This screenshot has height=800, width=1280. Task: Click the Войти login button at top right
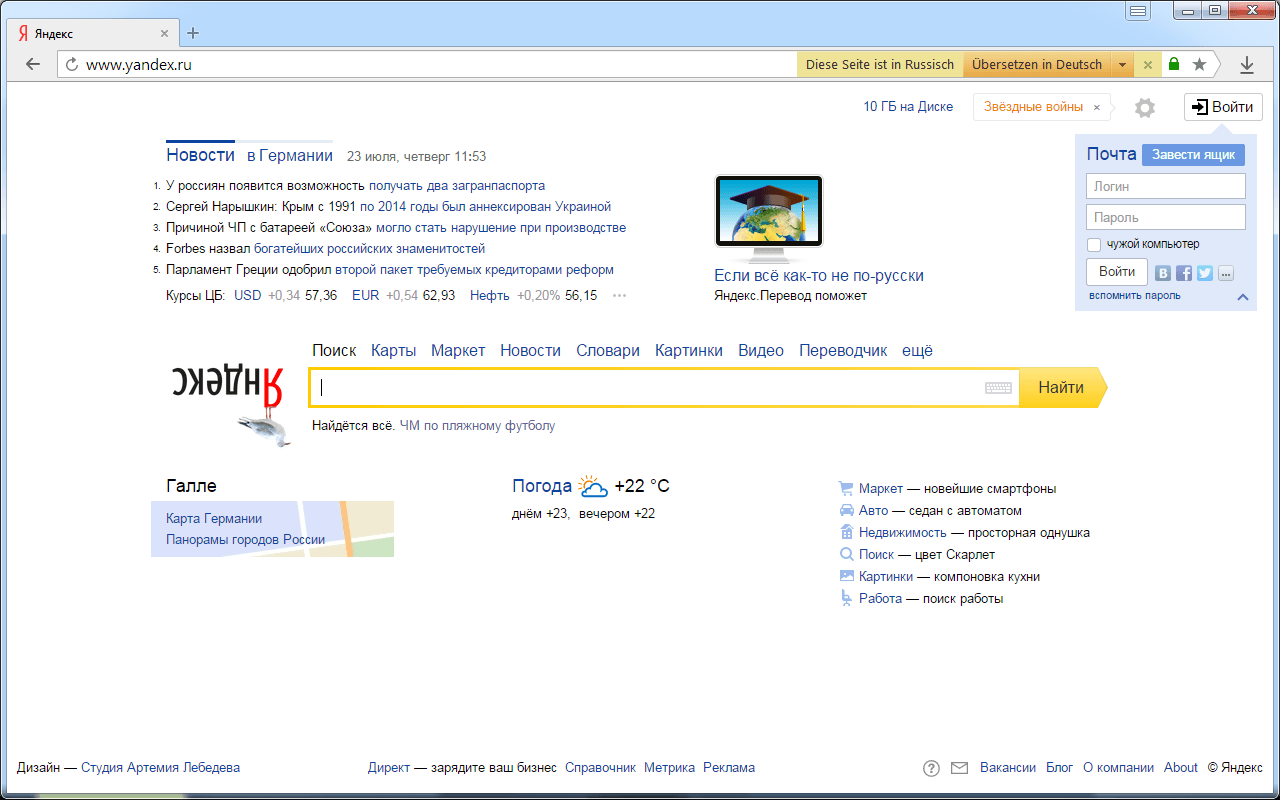pyautogui.click(x=1223, y=107)
